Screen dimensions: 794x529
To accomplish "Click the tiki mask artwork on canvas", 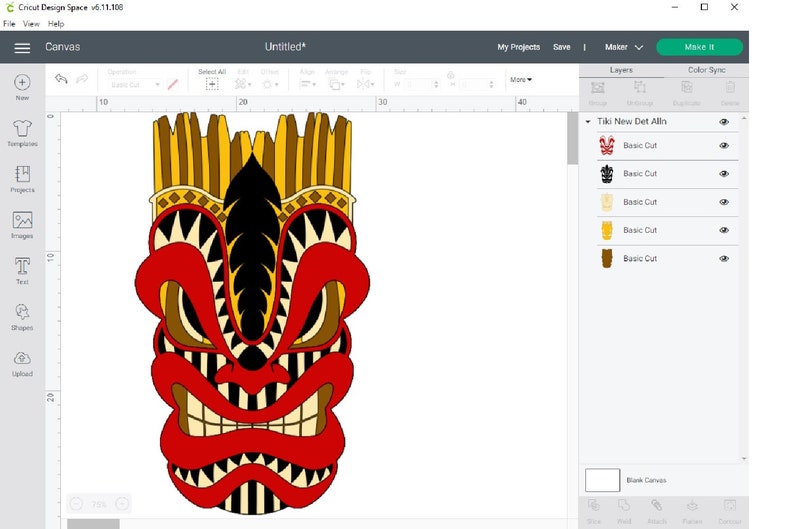I will tap(252, 313).
